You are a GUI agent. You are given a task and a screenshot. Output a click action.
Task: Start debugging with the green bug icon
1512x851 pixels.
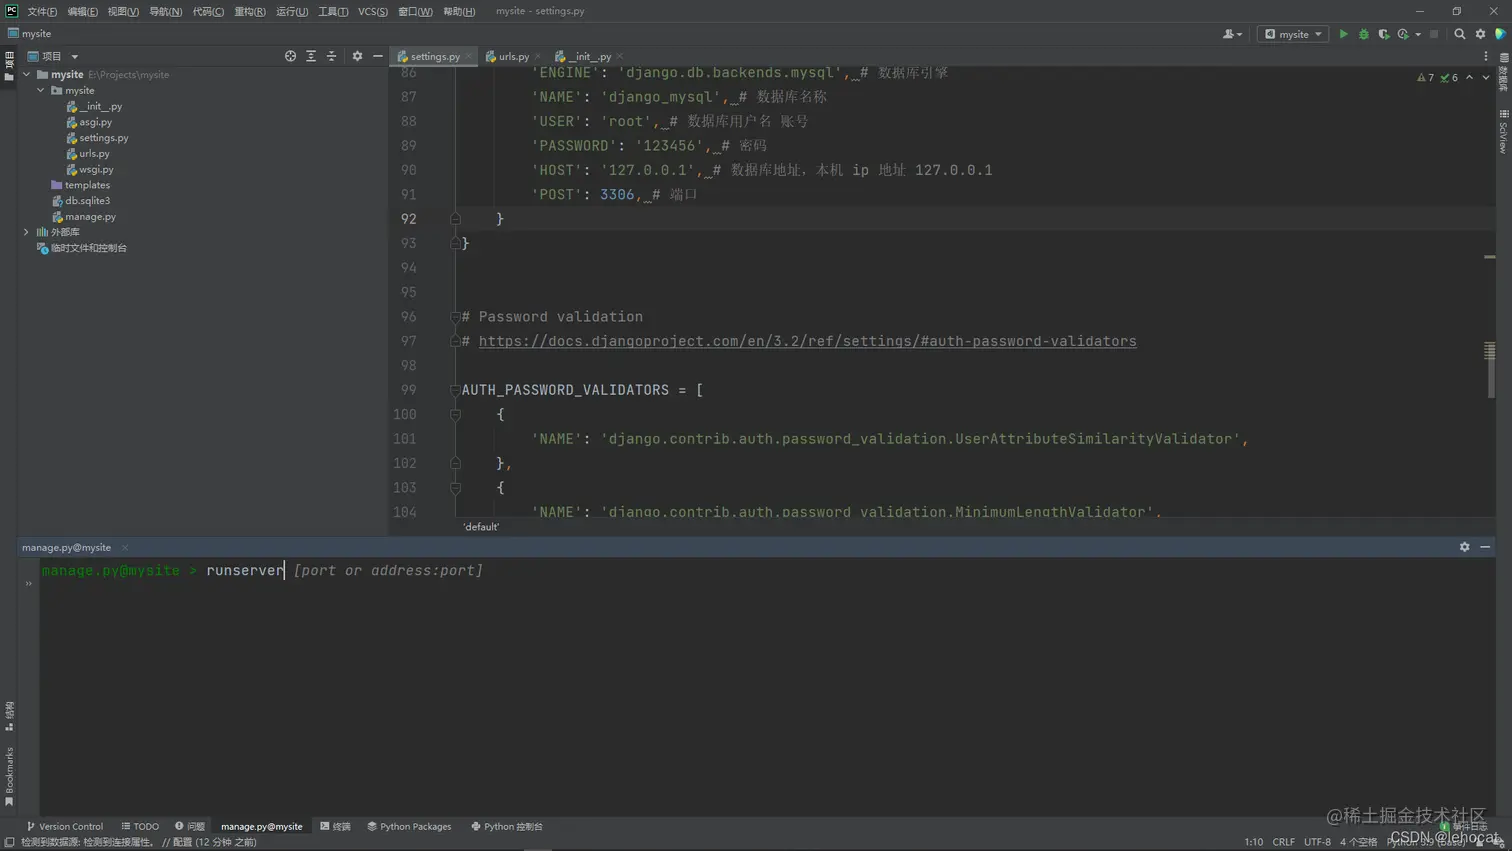[x=1363, y=34]
